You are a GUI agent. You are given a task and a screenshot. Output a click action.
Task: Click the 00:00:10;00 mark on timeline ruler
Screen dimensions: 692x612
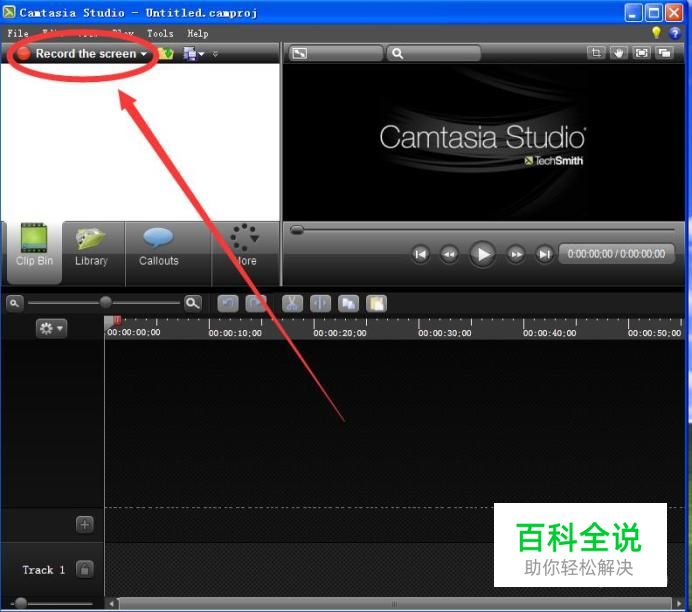pos(235,333)
